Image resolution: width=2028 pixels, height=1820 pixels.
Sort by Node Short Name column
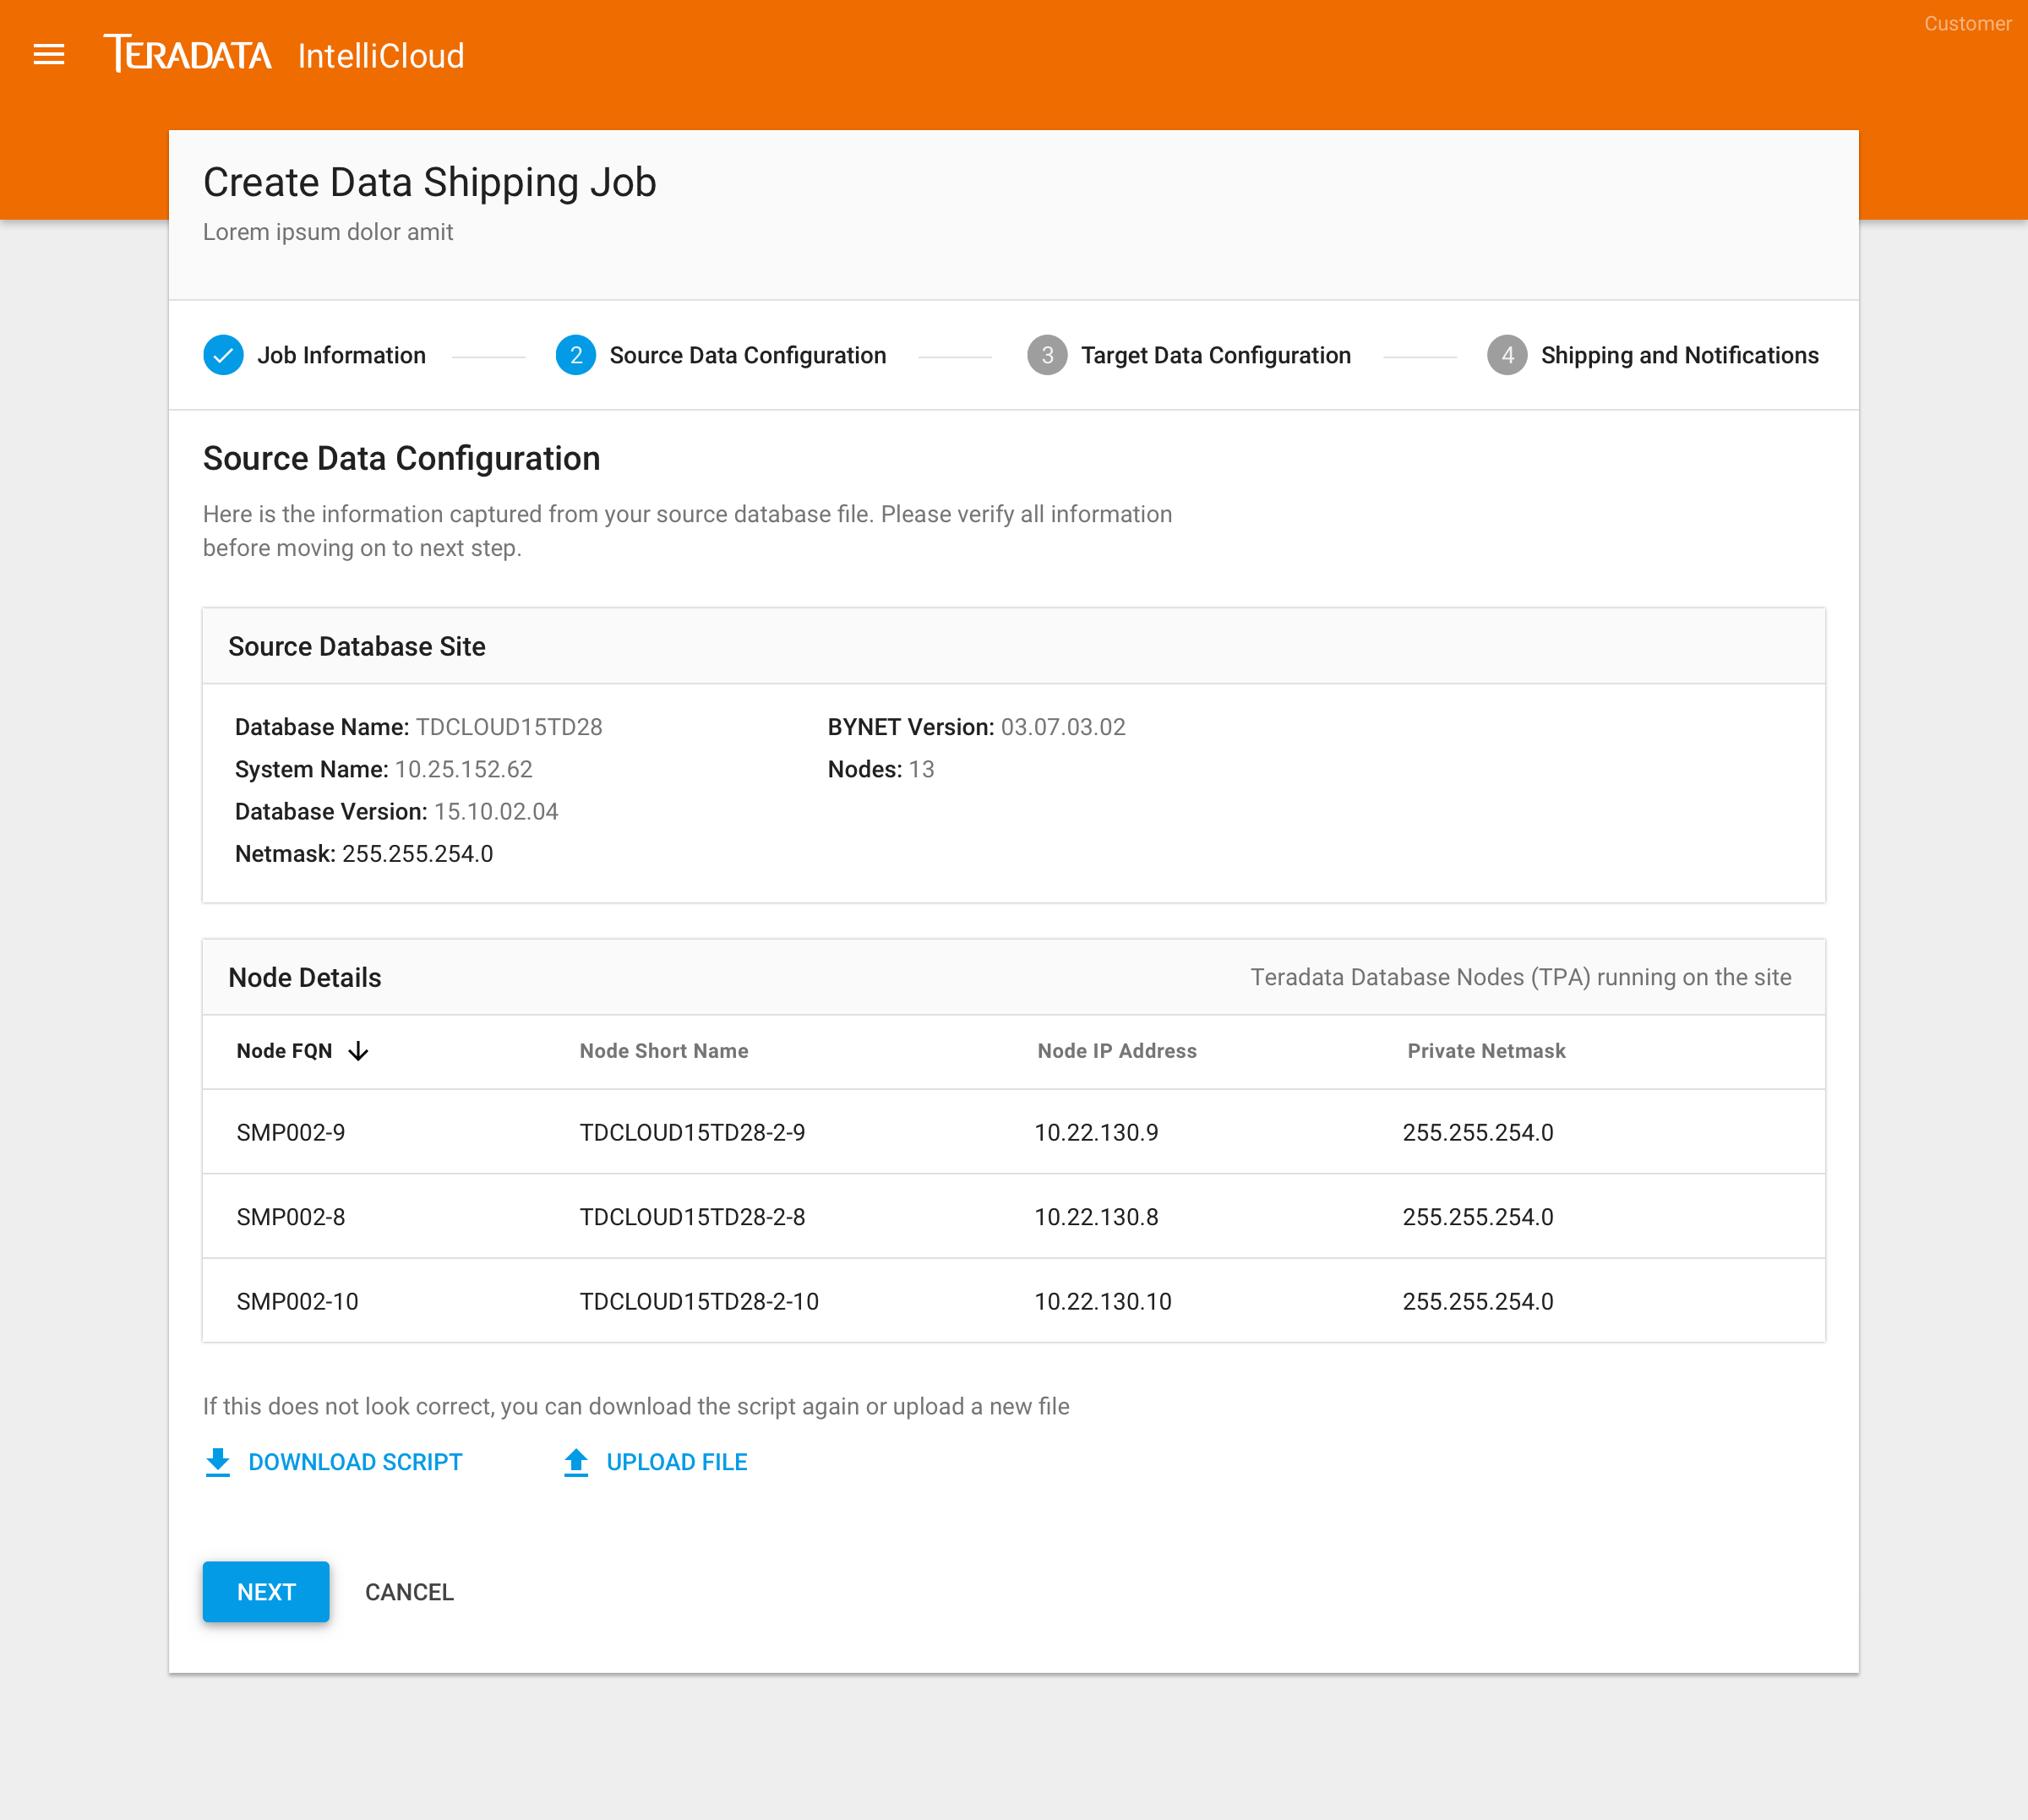[664, 1051]
